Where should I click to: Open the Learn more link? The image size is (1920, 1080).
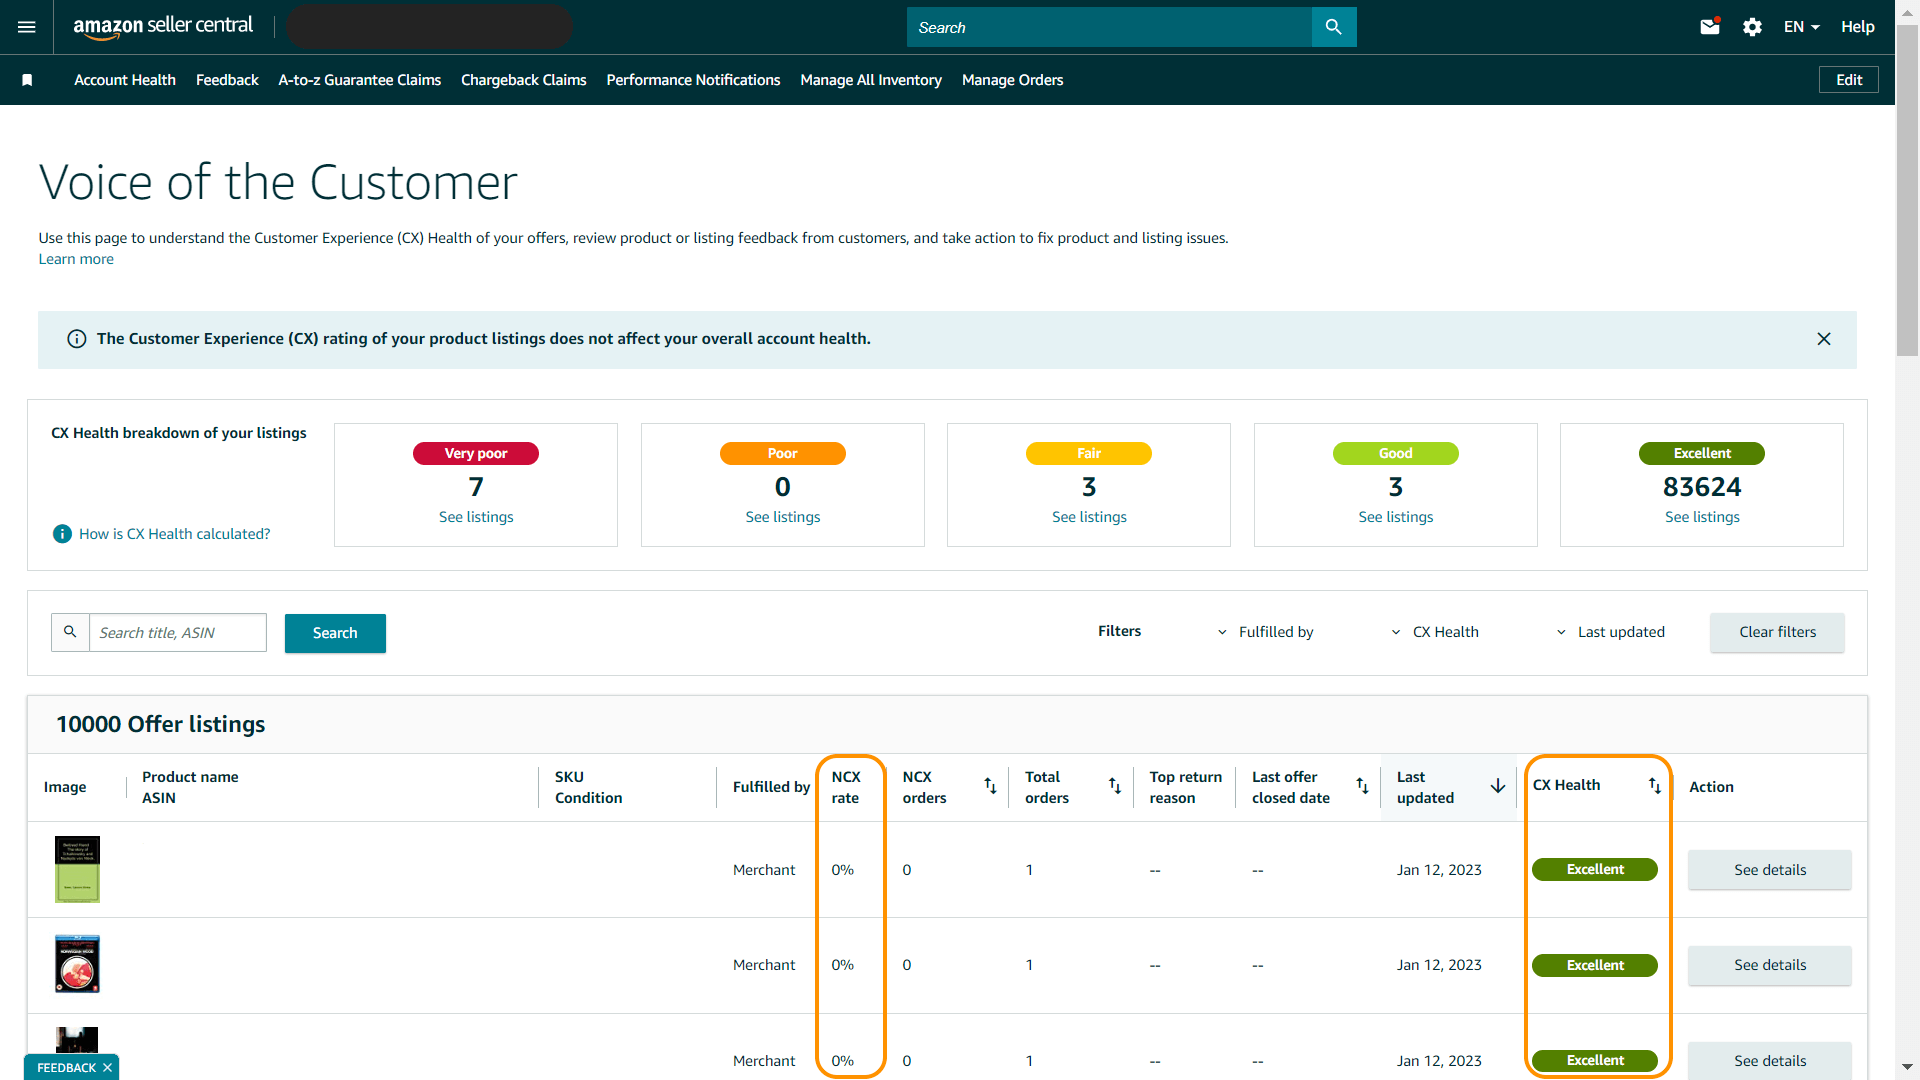point(75,259)
